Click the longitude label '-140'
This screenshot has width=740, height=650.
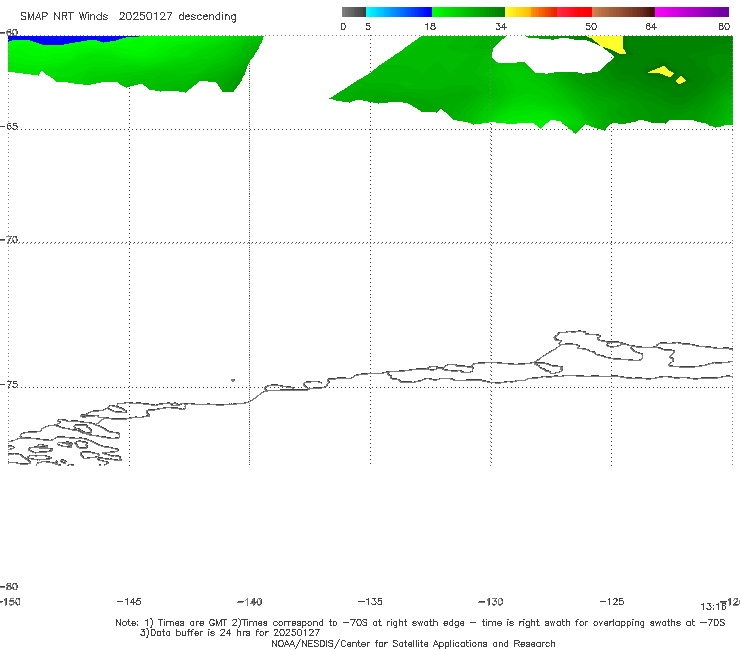(250, 602)
